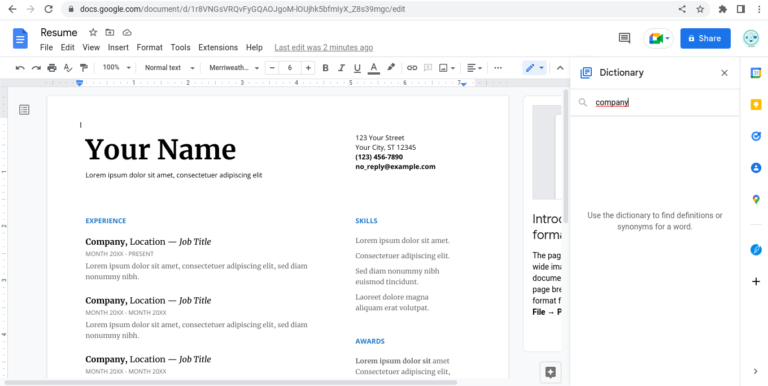The width and height of the screenshot is (768, 386).
Task: Open insert image dropdown
Action: point(447,68)
